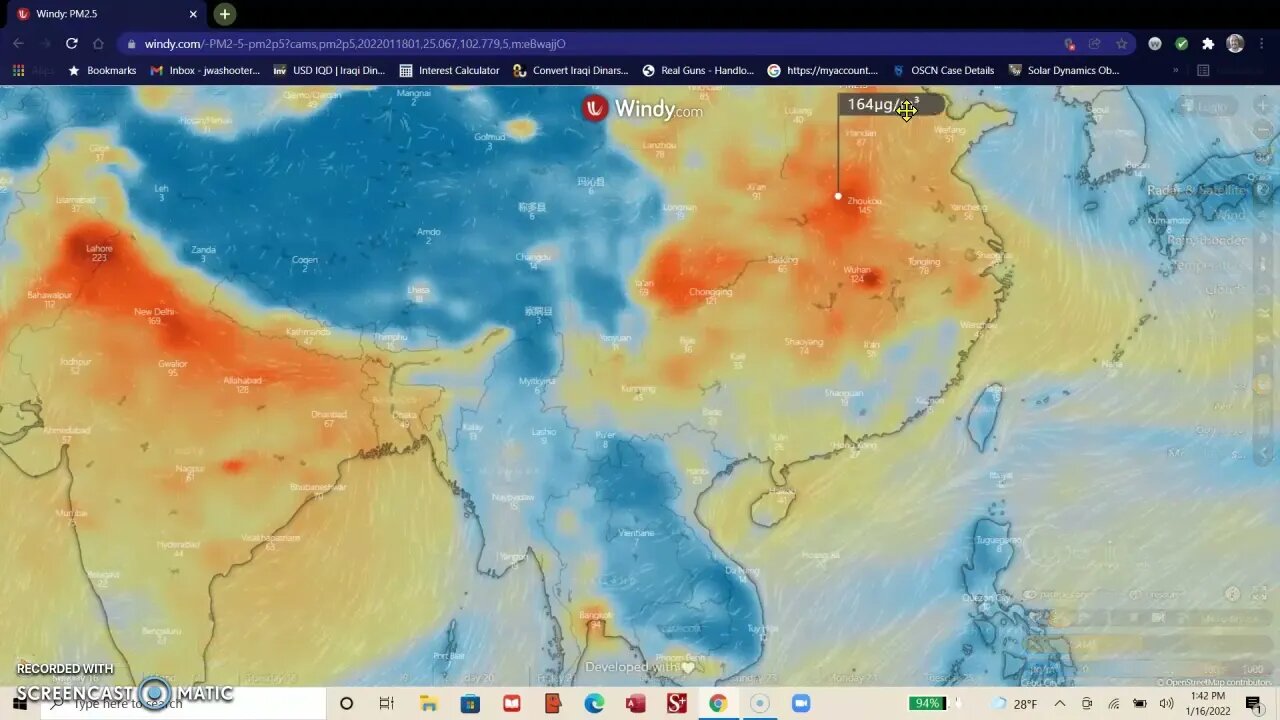Show more bookmarks with the chevron
This screenshot has height=720, width=1280.
(1175, 71)
